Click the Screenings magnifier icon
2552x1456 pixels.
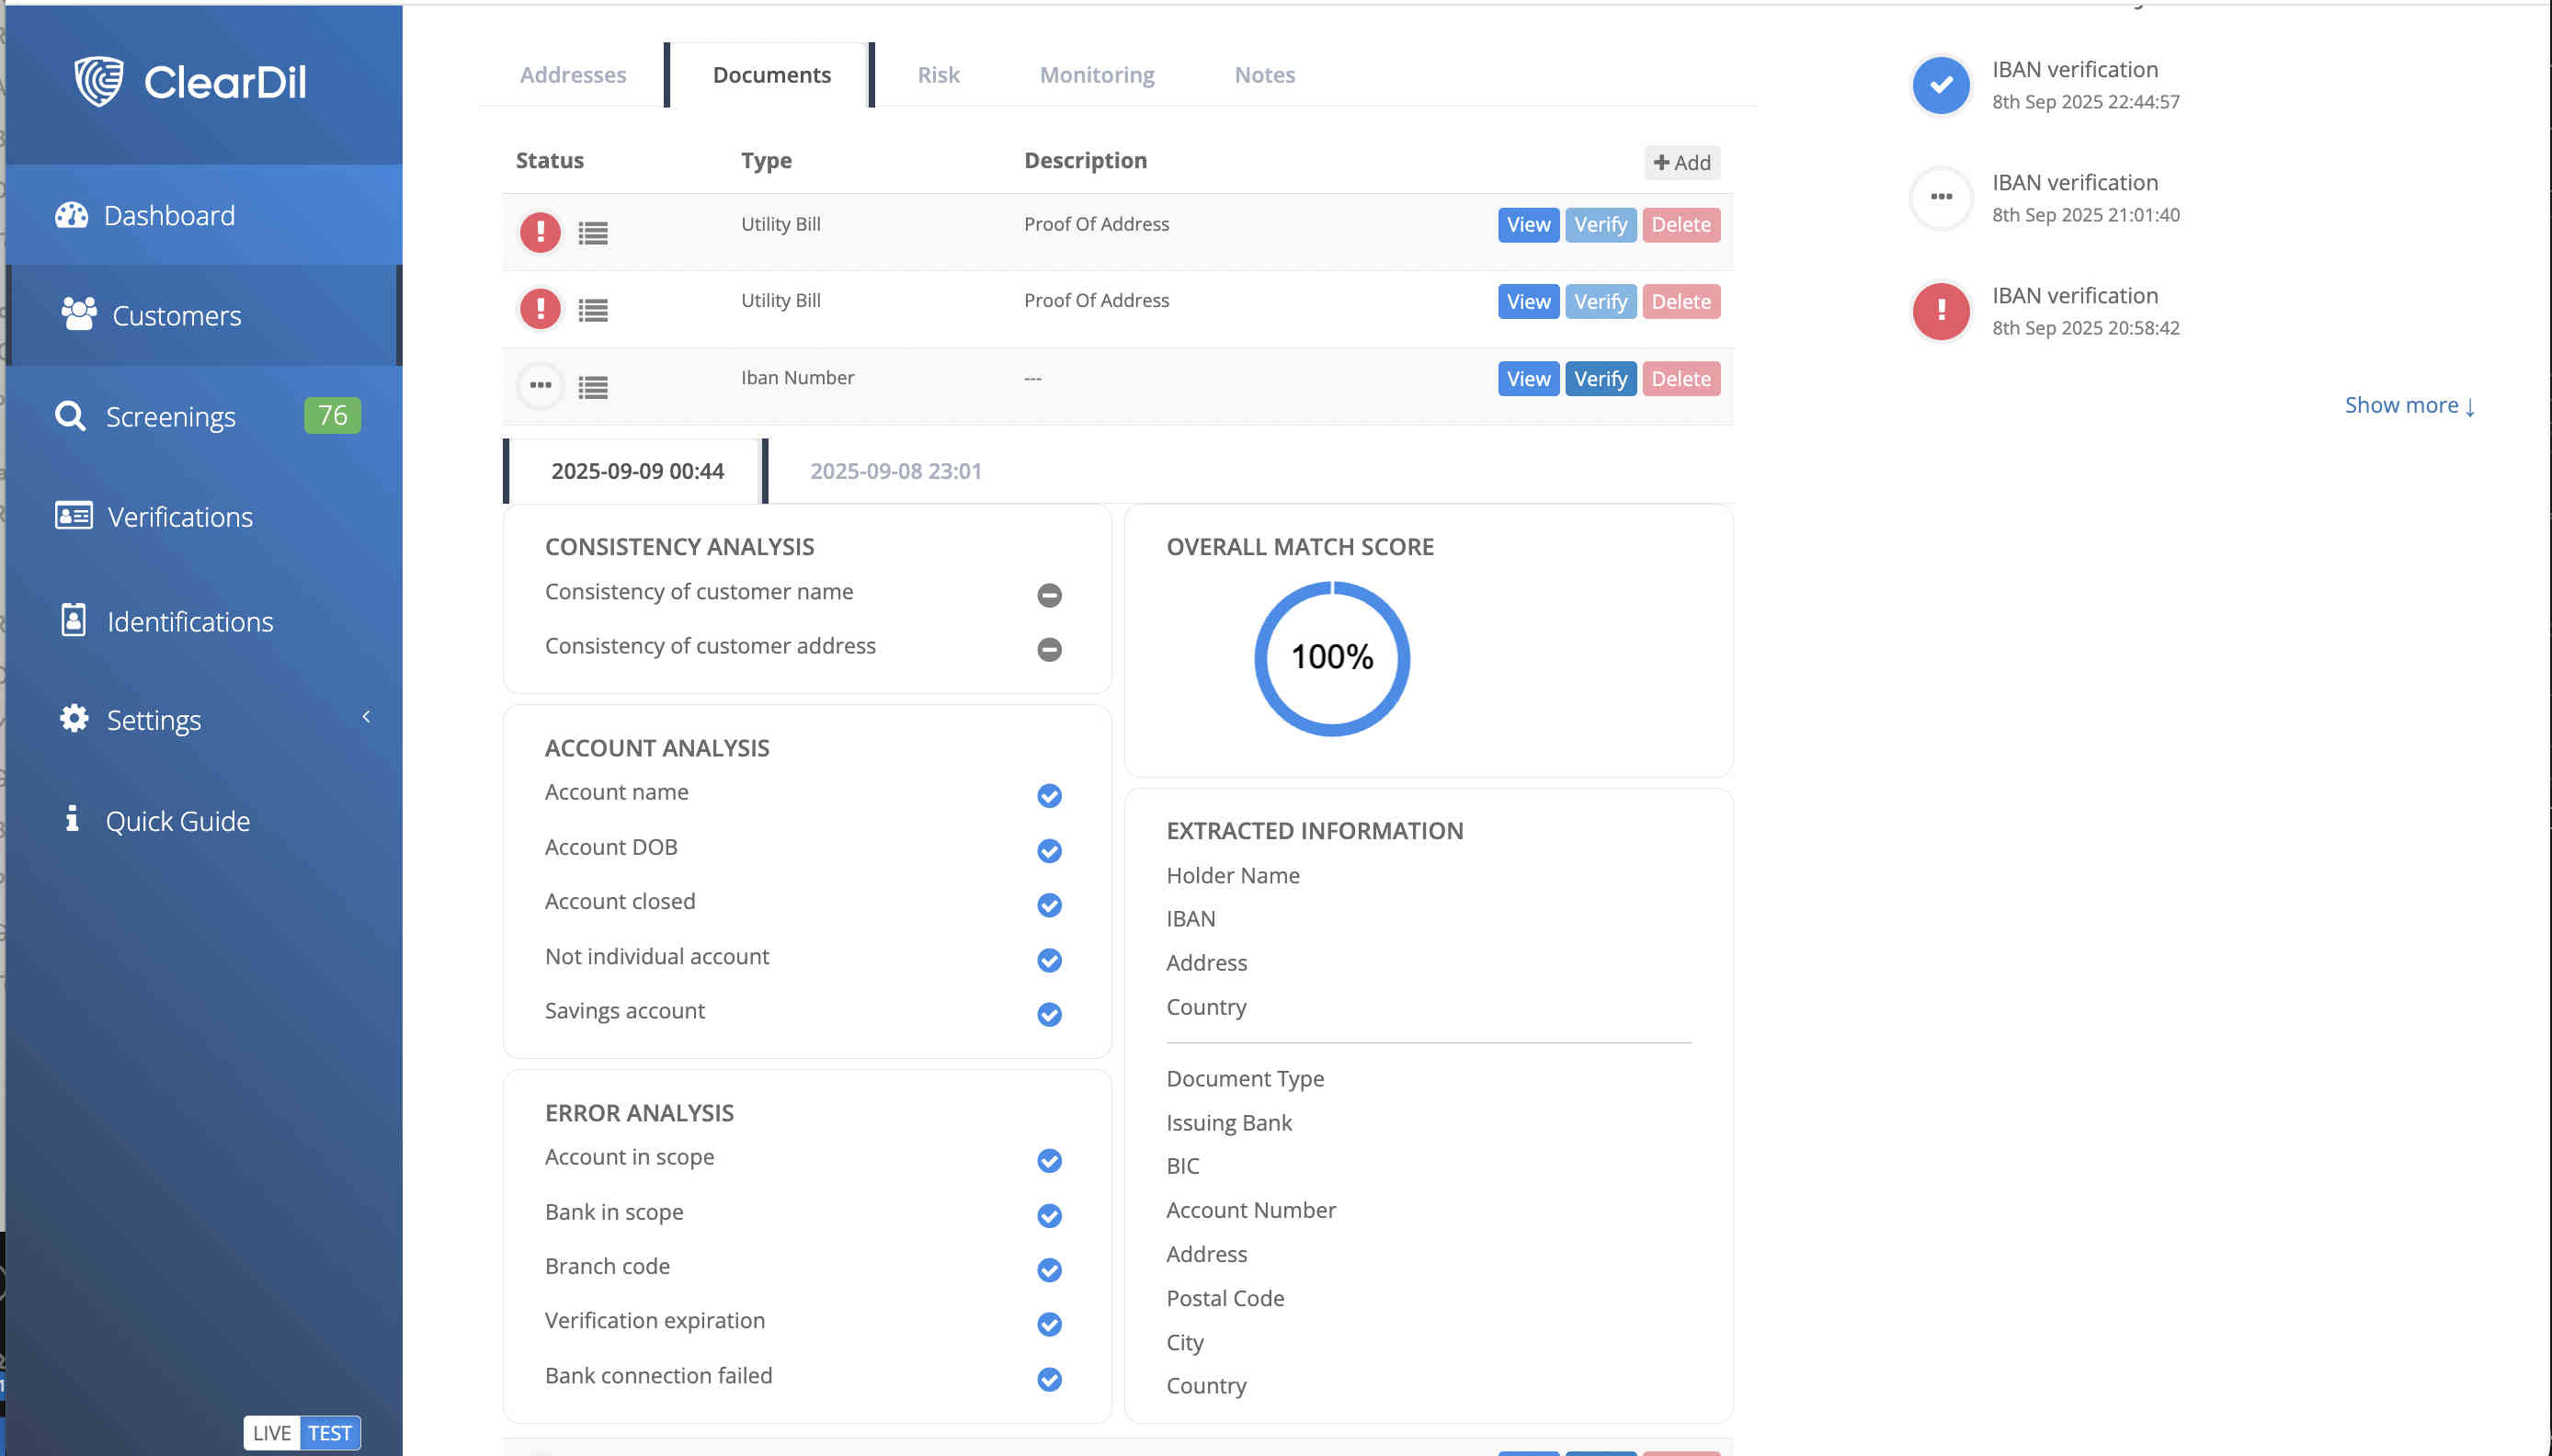(70, 416)
